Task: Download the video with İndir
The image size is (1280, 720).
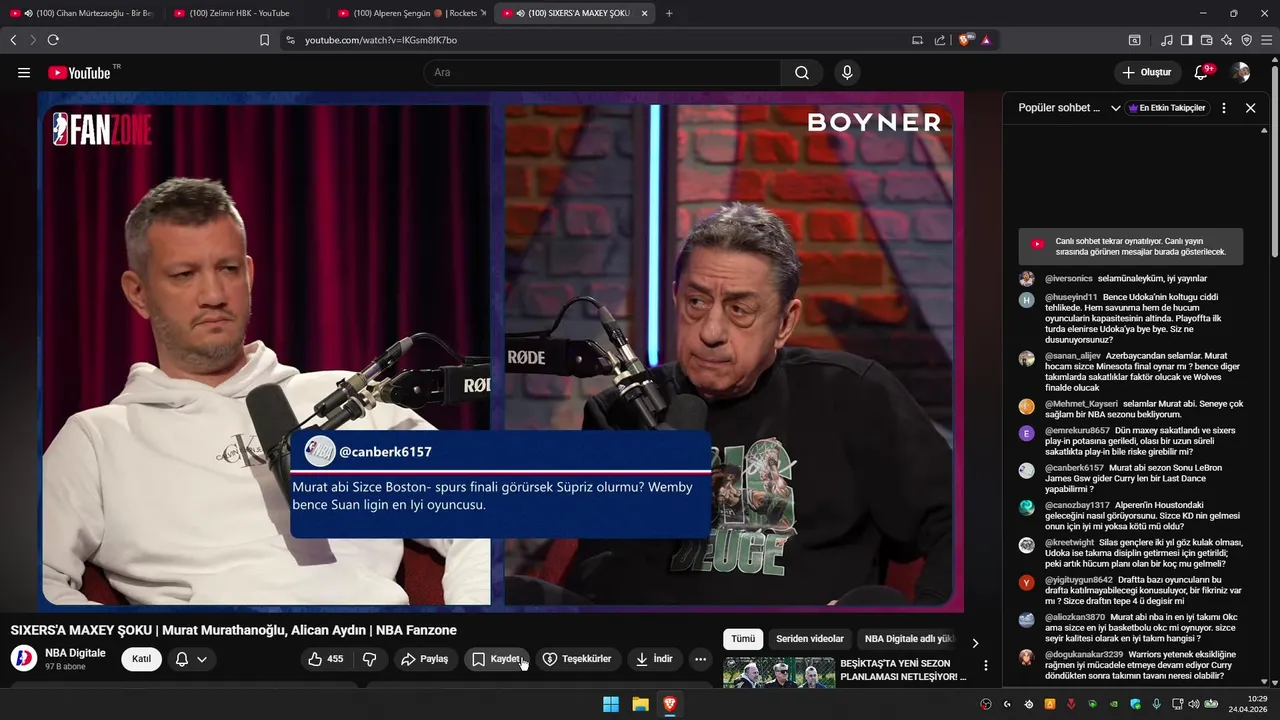Action: (x=654, y=659)
